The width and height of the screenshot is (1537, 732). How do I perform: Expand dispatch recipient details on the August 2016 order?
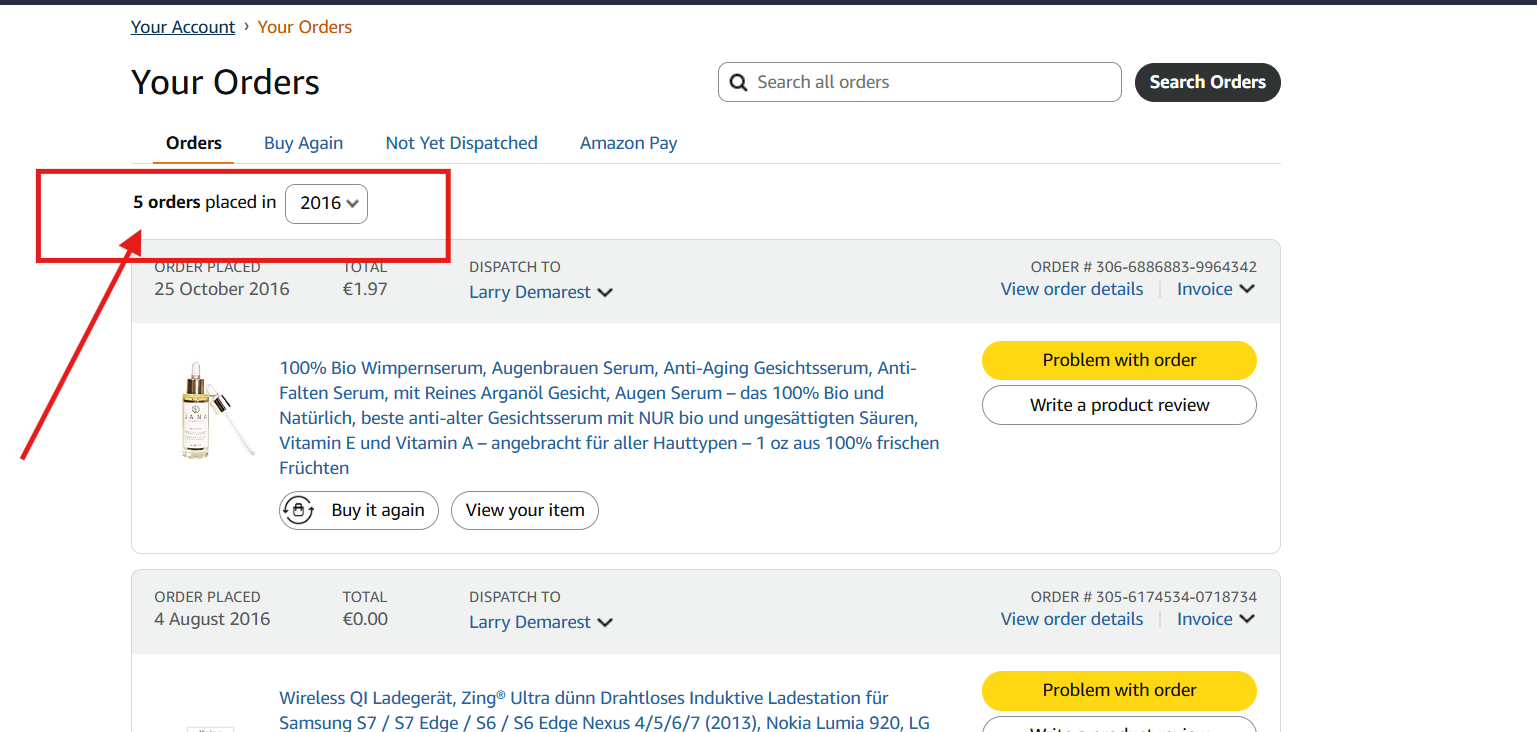point(540,622)
